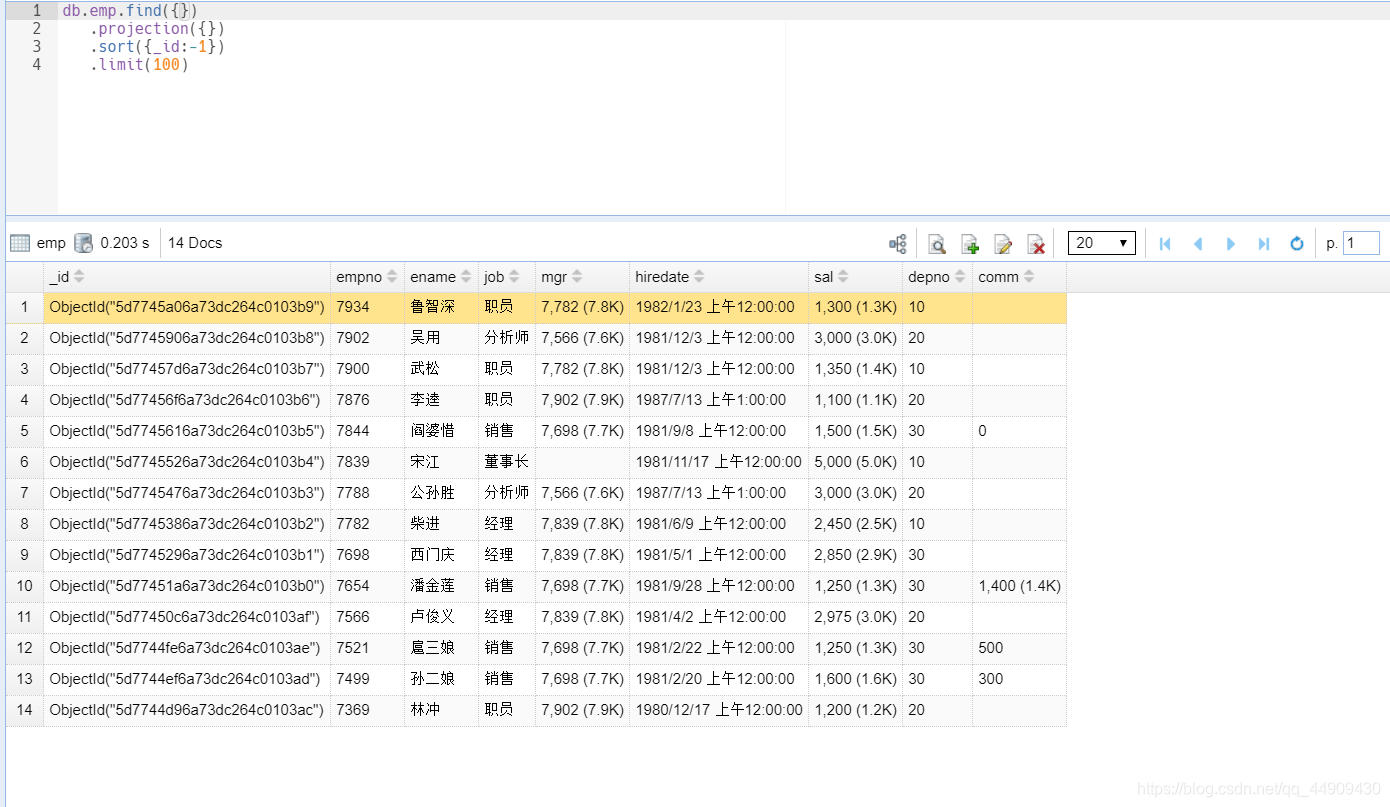Click hiredate cell 1980/12/17
The width and height of the screenshot is (1390, 807).
tap(719, 710)
